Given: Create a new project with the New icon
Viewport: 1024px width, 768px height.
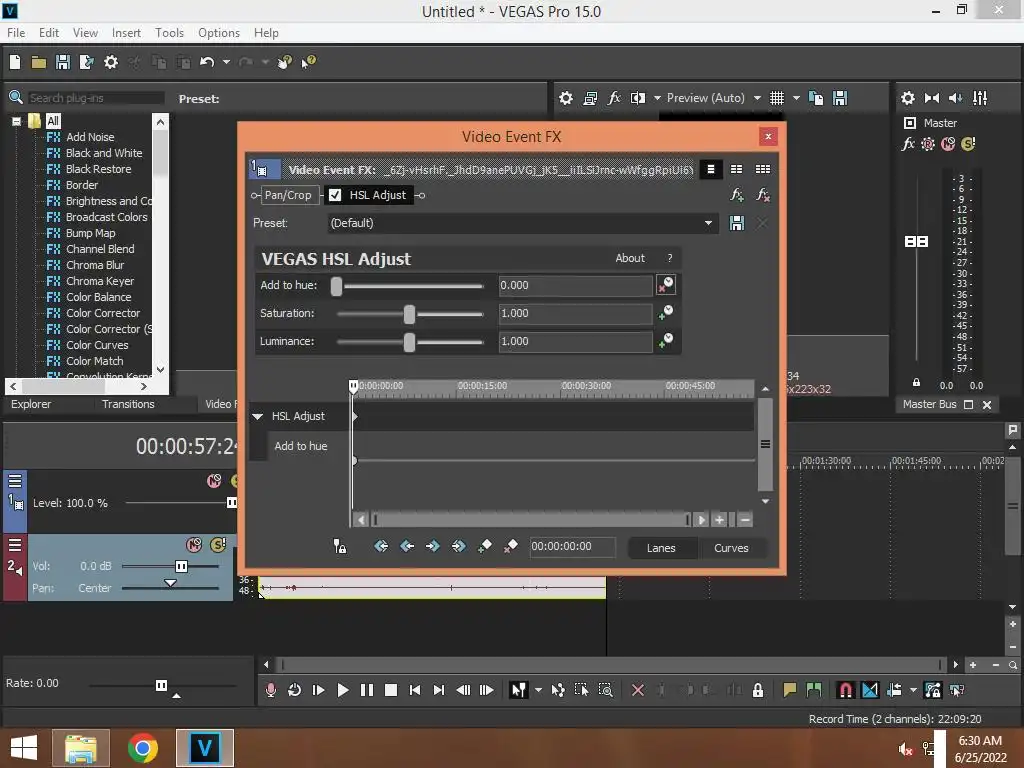Looking at the screenshot, I should 15,62.
